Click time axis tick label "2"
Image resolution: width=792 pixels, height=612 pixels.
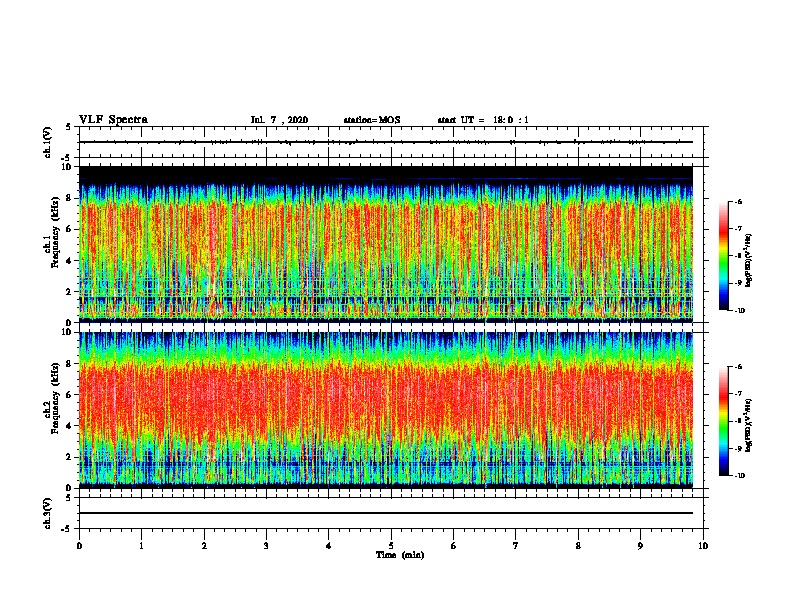point(204,545)
